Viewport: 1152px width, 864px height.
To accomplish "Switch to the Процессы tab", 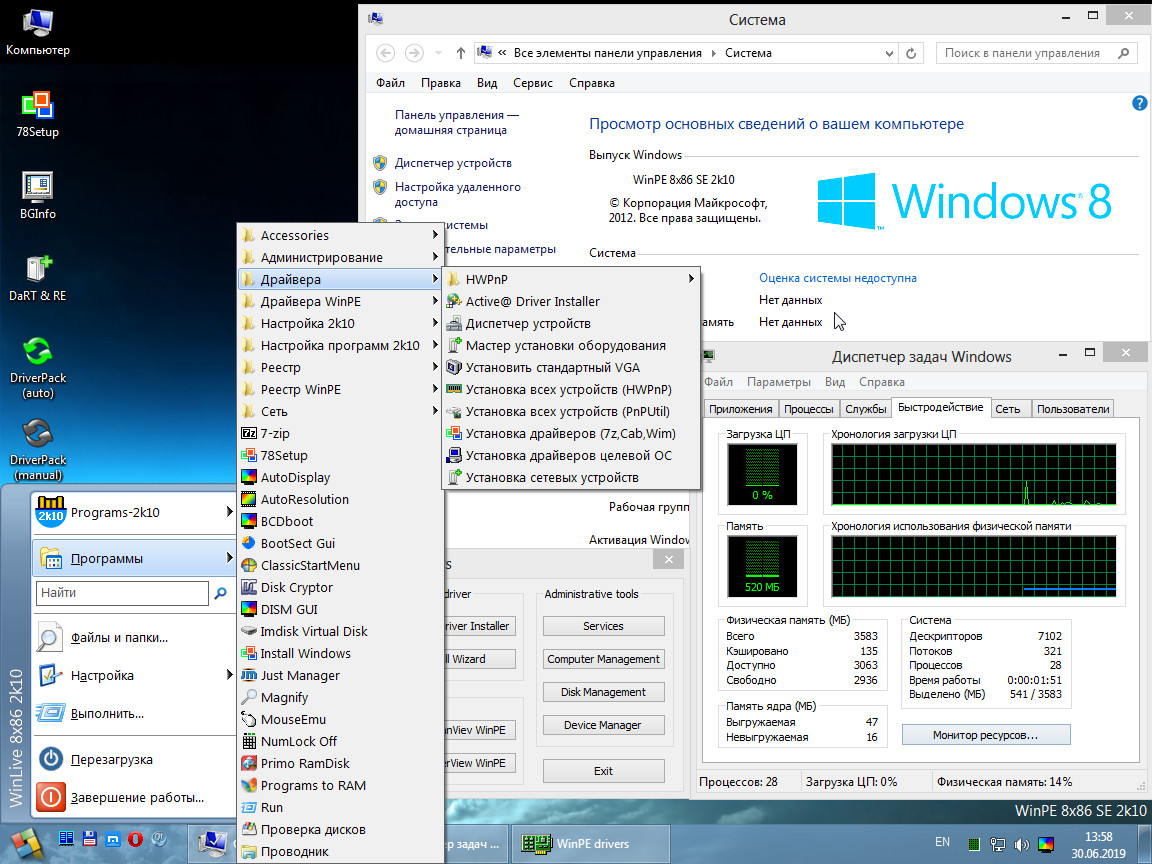I will point(809,409).
